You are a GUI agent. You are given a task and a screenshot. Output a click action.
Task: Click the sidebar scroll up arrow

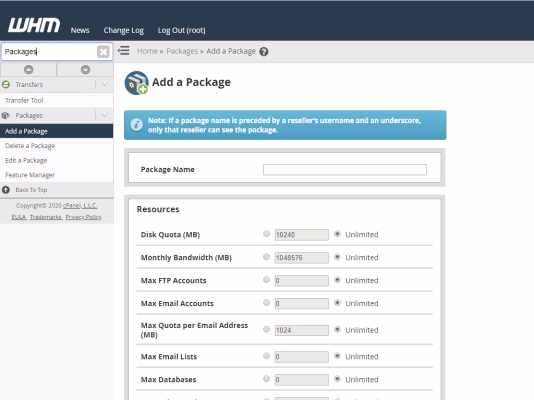tap(29, 69)
